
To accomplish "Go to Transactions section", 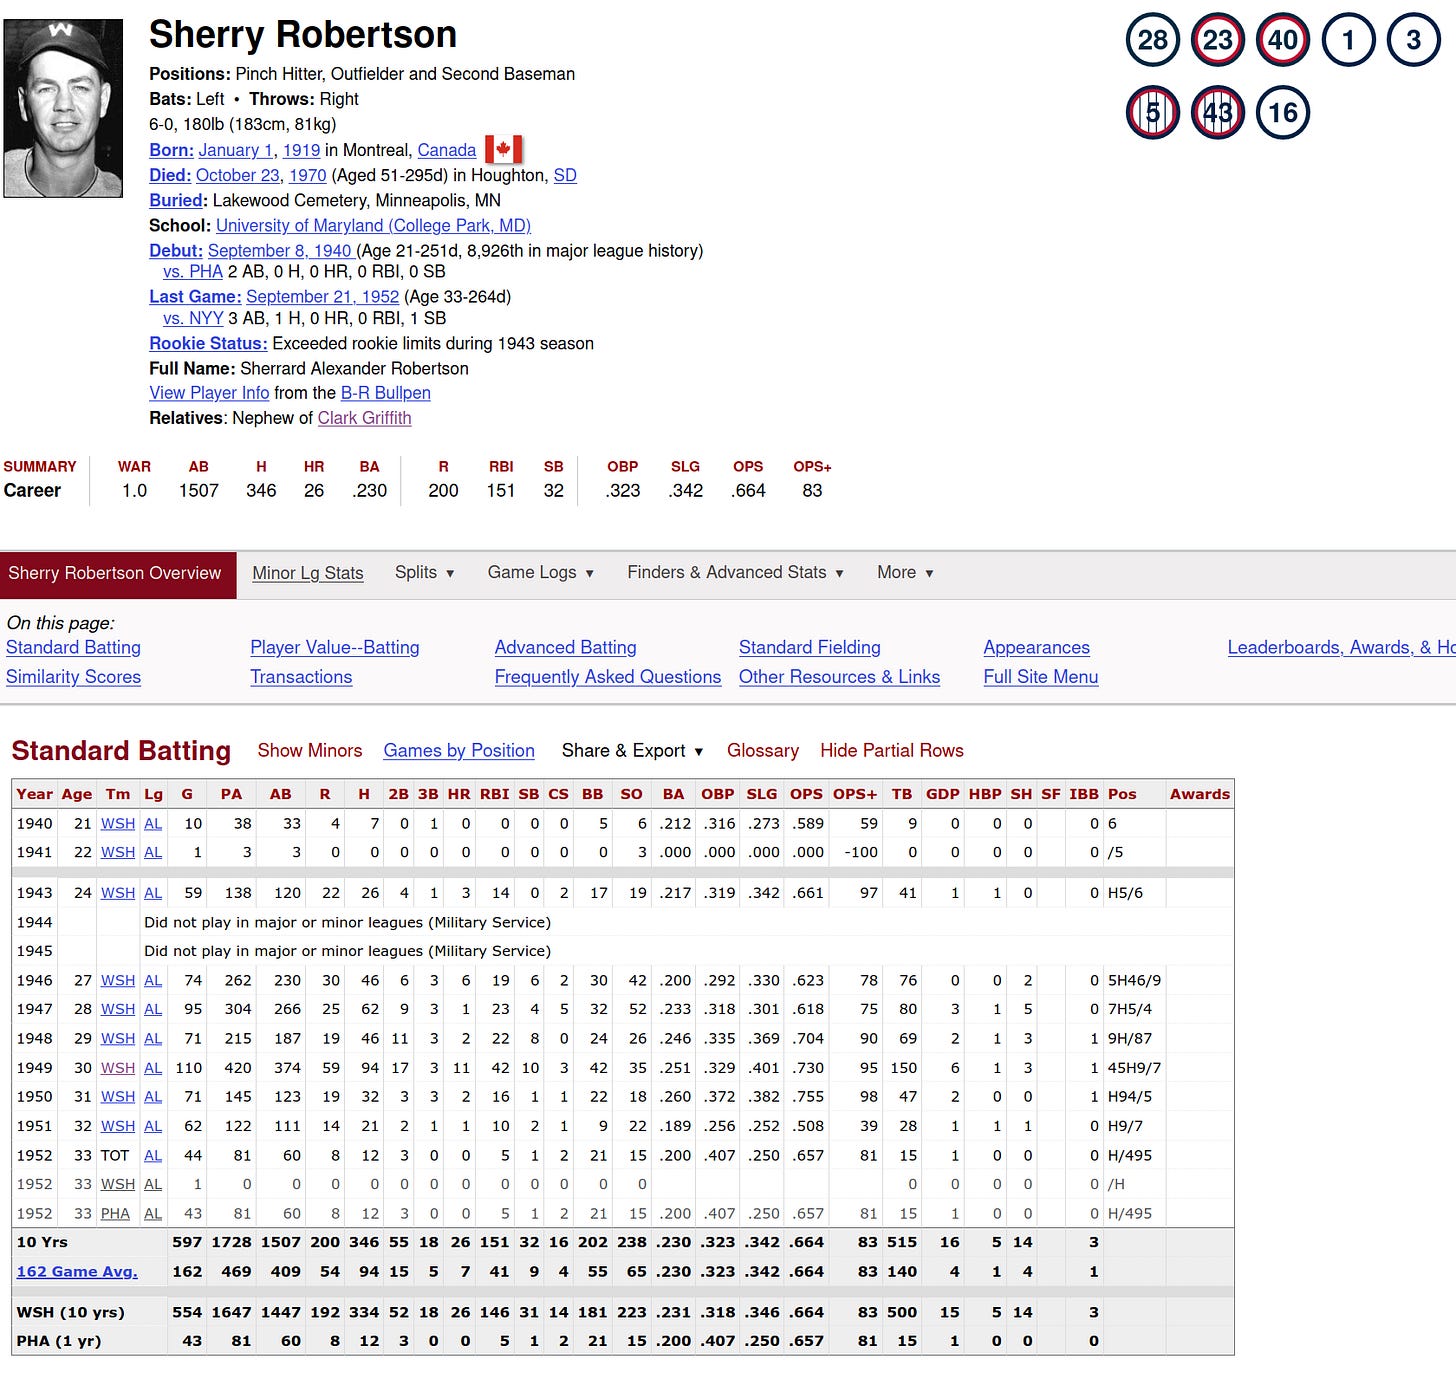I will (301, 677).
